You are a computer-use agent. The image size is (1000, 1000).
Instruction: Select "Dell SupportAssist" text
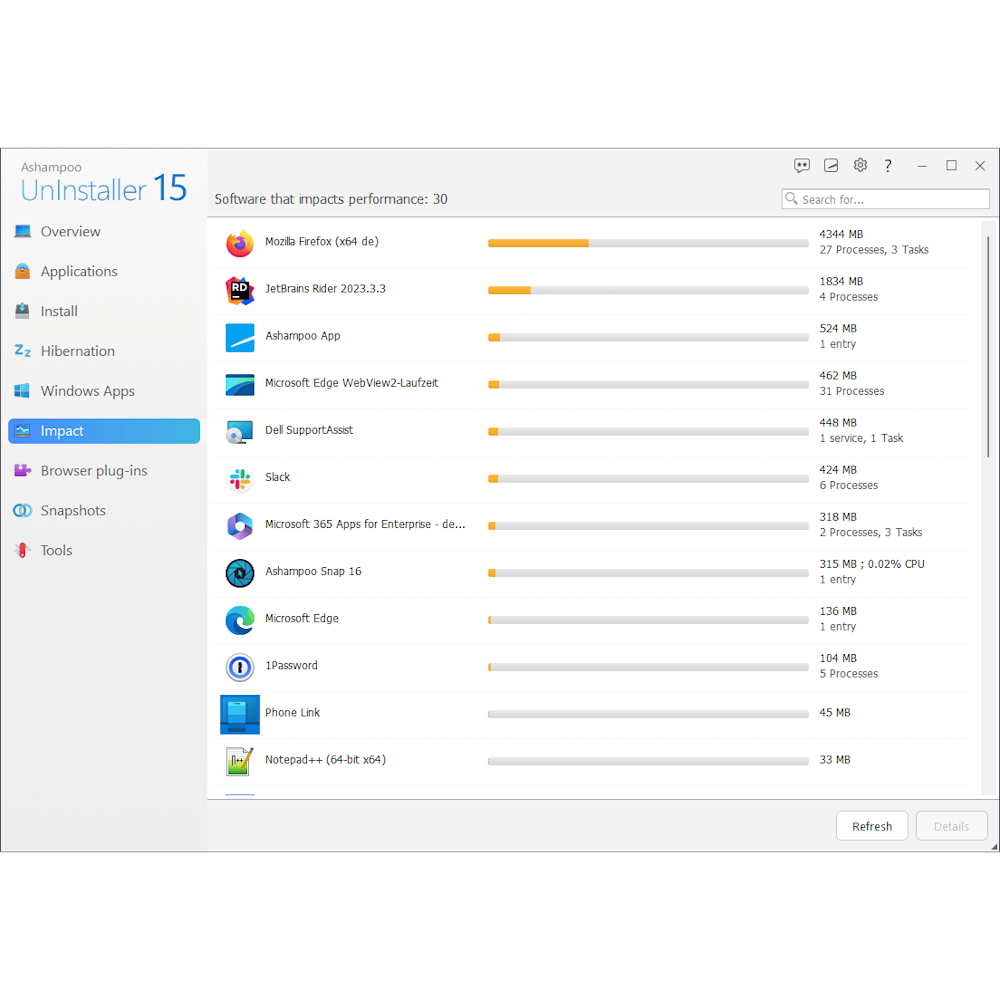click(x=309, y=430)
